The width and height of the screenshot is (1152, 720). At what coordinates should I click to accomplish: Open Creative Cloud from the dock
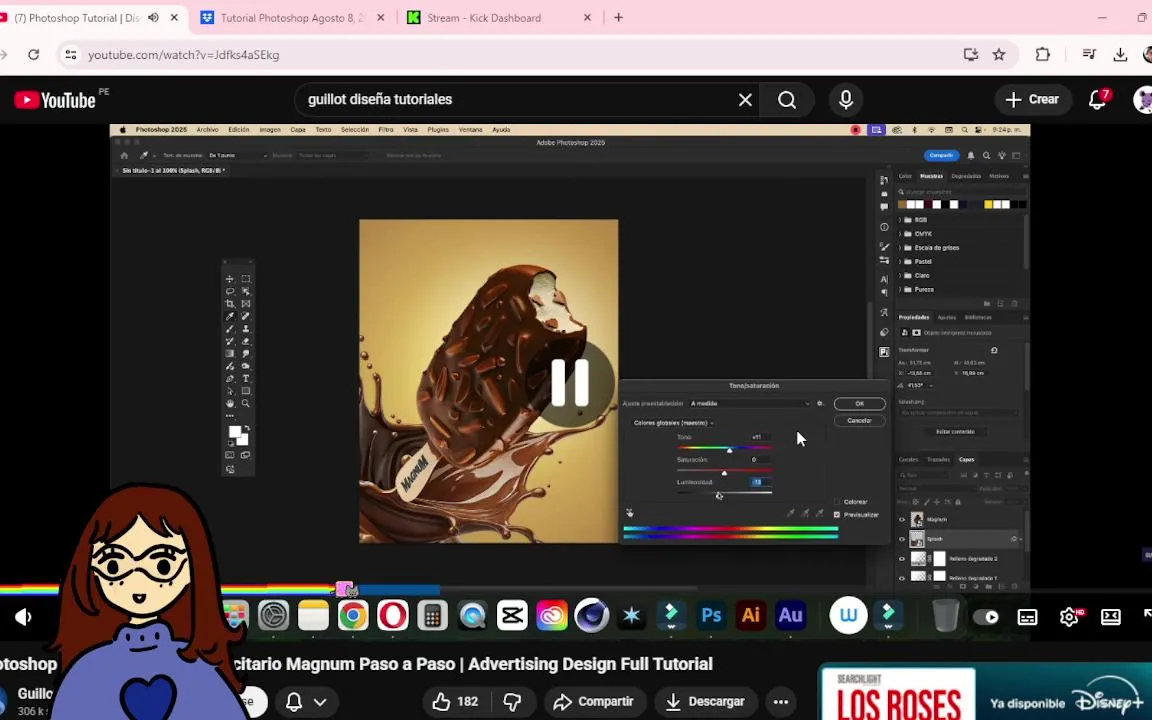tap(552, 616)
